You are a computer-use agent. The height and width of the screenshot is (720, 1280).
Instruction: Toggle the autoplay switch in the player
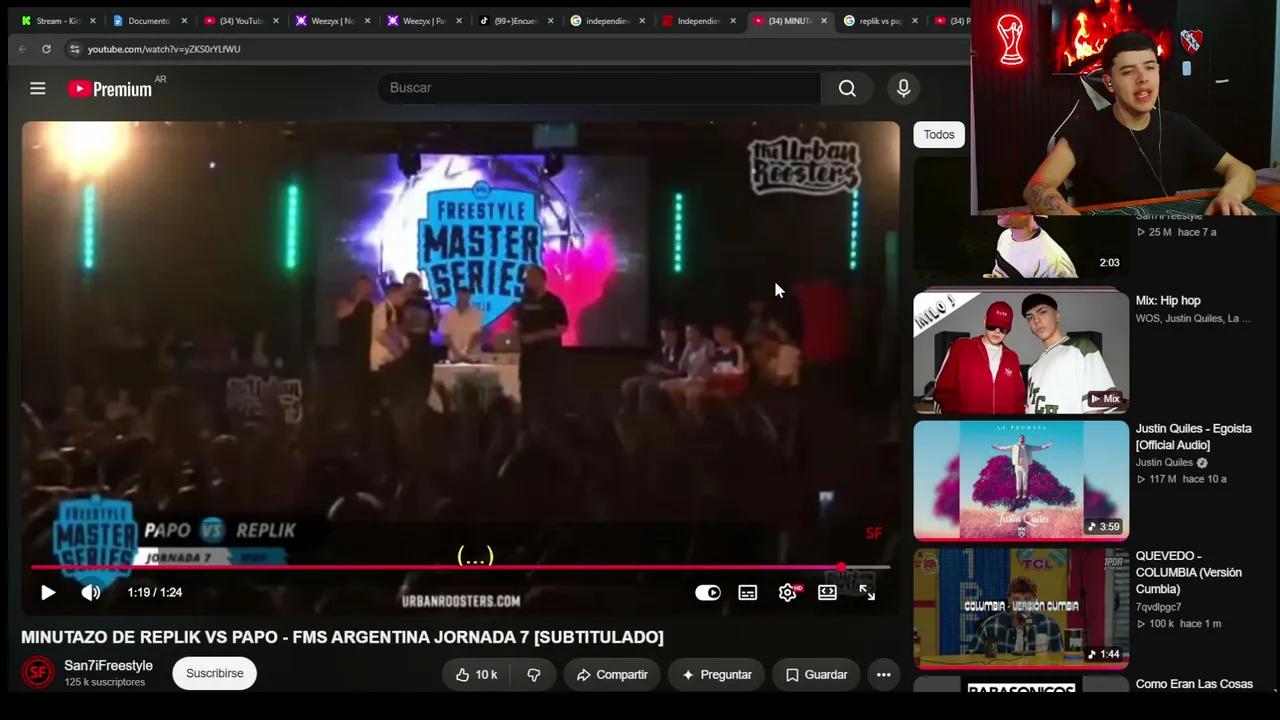point(708,592)
